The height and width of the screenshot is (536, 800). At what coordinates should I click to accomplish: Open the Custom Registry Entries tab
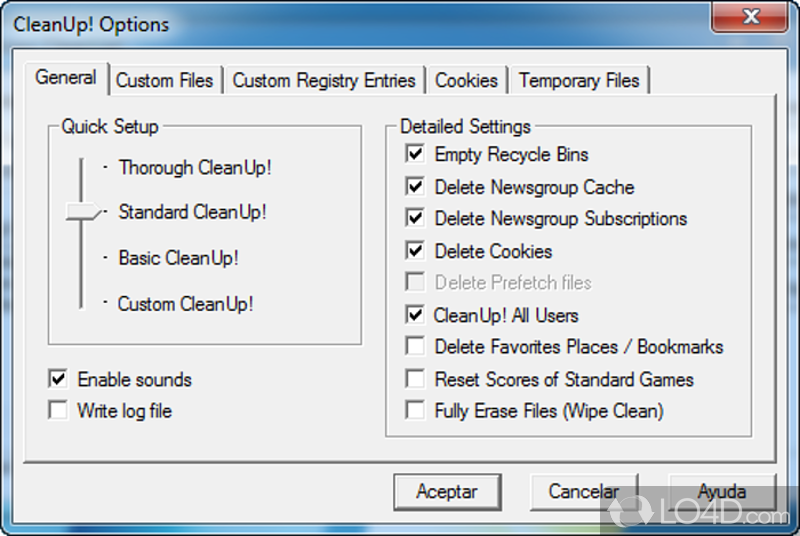[x=323, y=80]
